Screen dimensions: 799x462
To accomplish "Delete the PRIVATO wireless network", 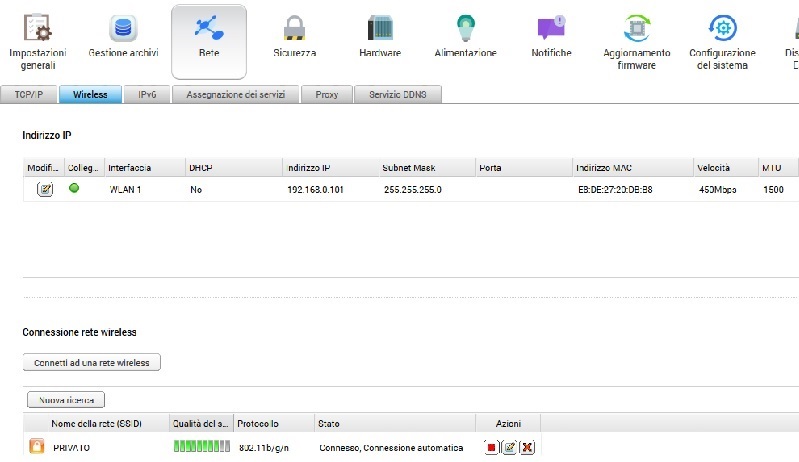I will click(x=526, y=447).
